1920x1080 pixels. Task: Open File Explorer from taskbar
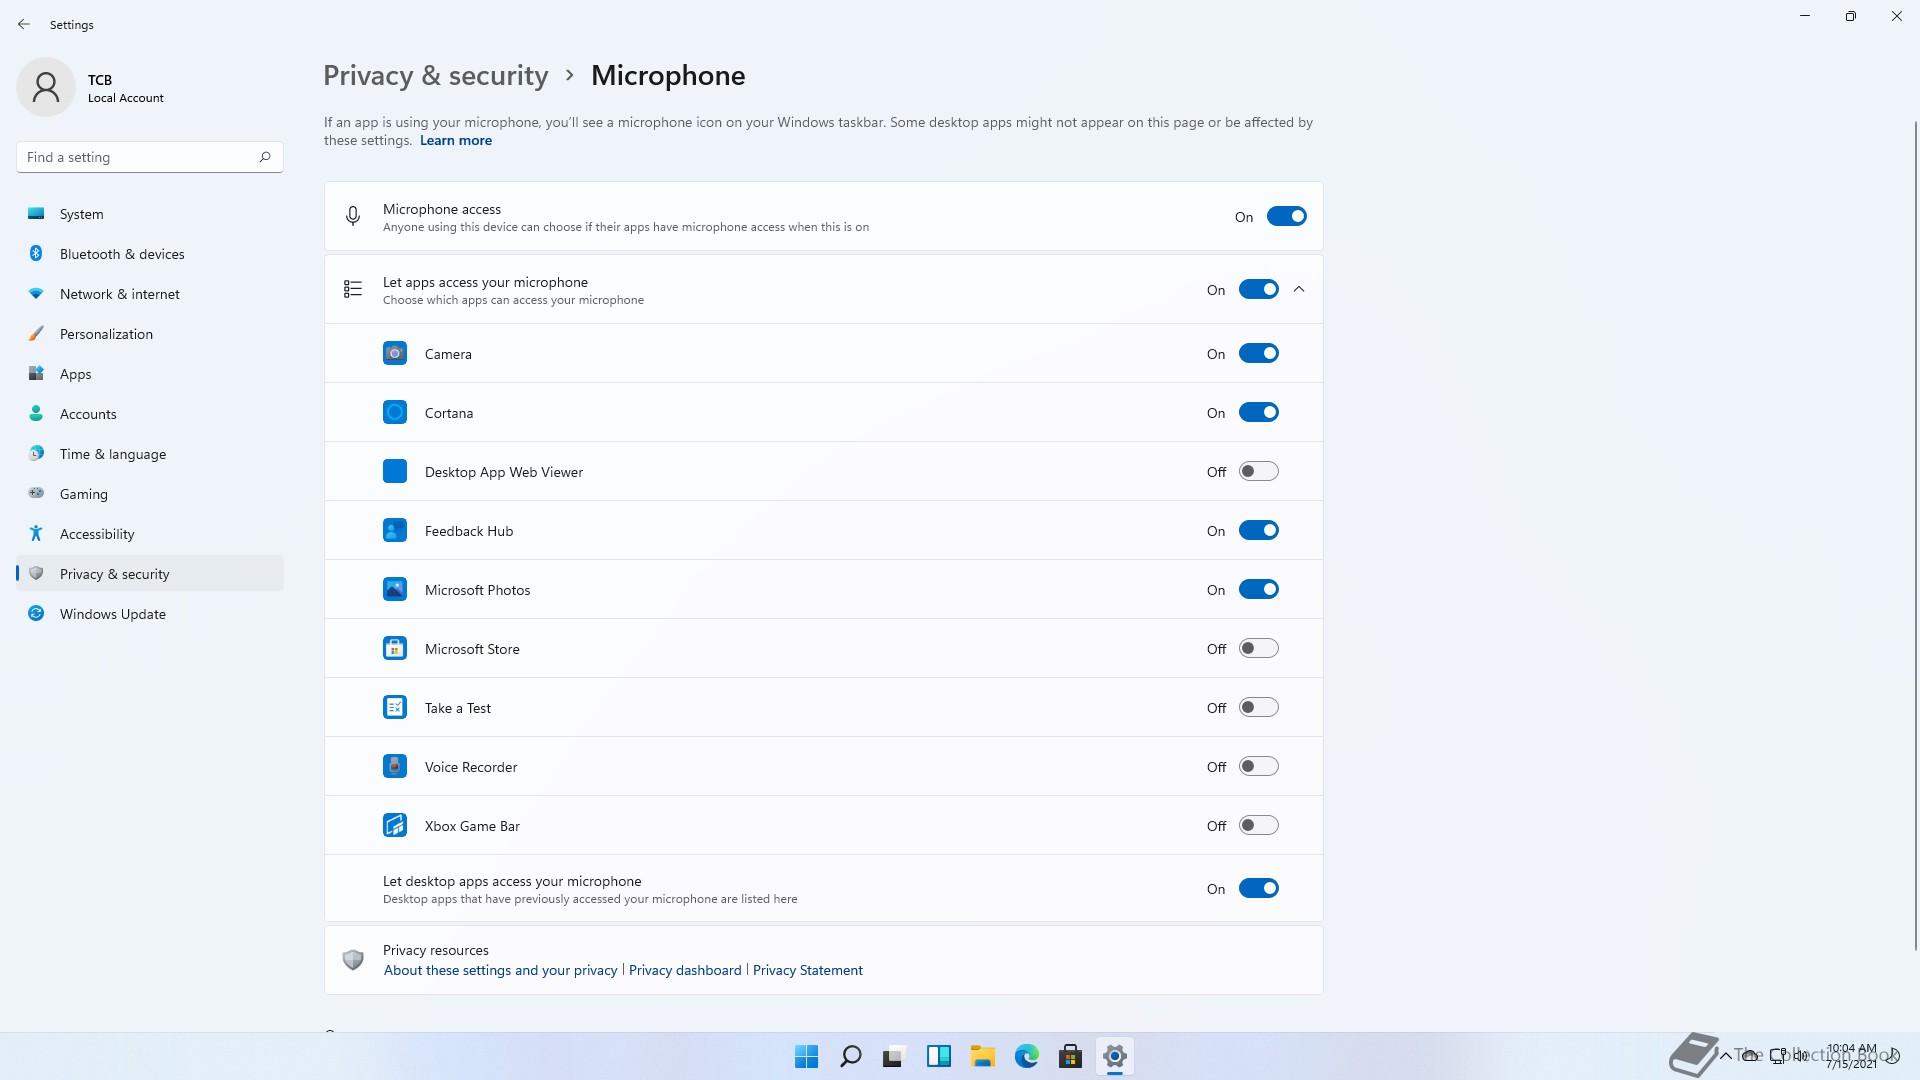982,1056
